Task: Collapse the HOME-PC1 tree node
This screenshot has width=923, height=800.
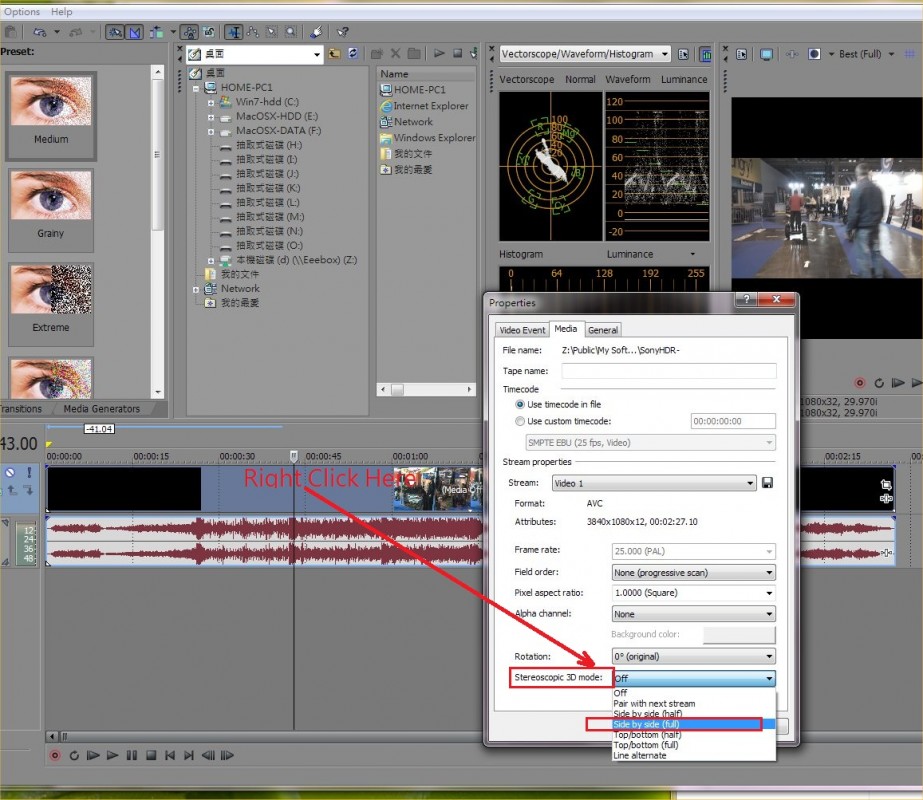Action: click(197, 88)
